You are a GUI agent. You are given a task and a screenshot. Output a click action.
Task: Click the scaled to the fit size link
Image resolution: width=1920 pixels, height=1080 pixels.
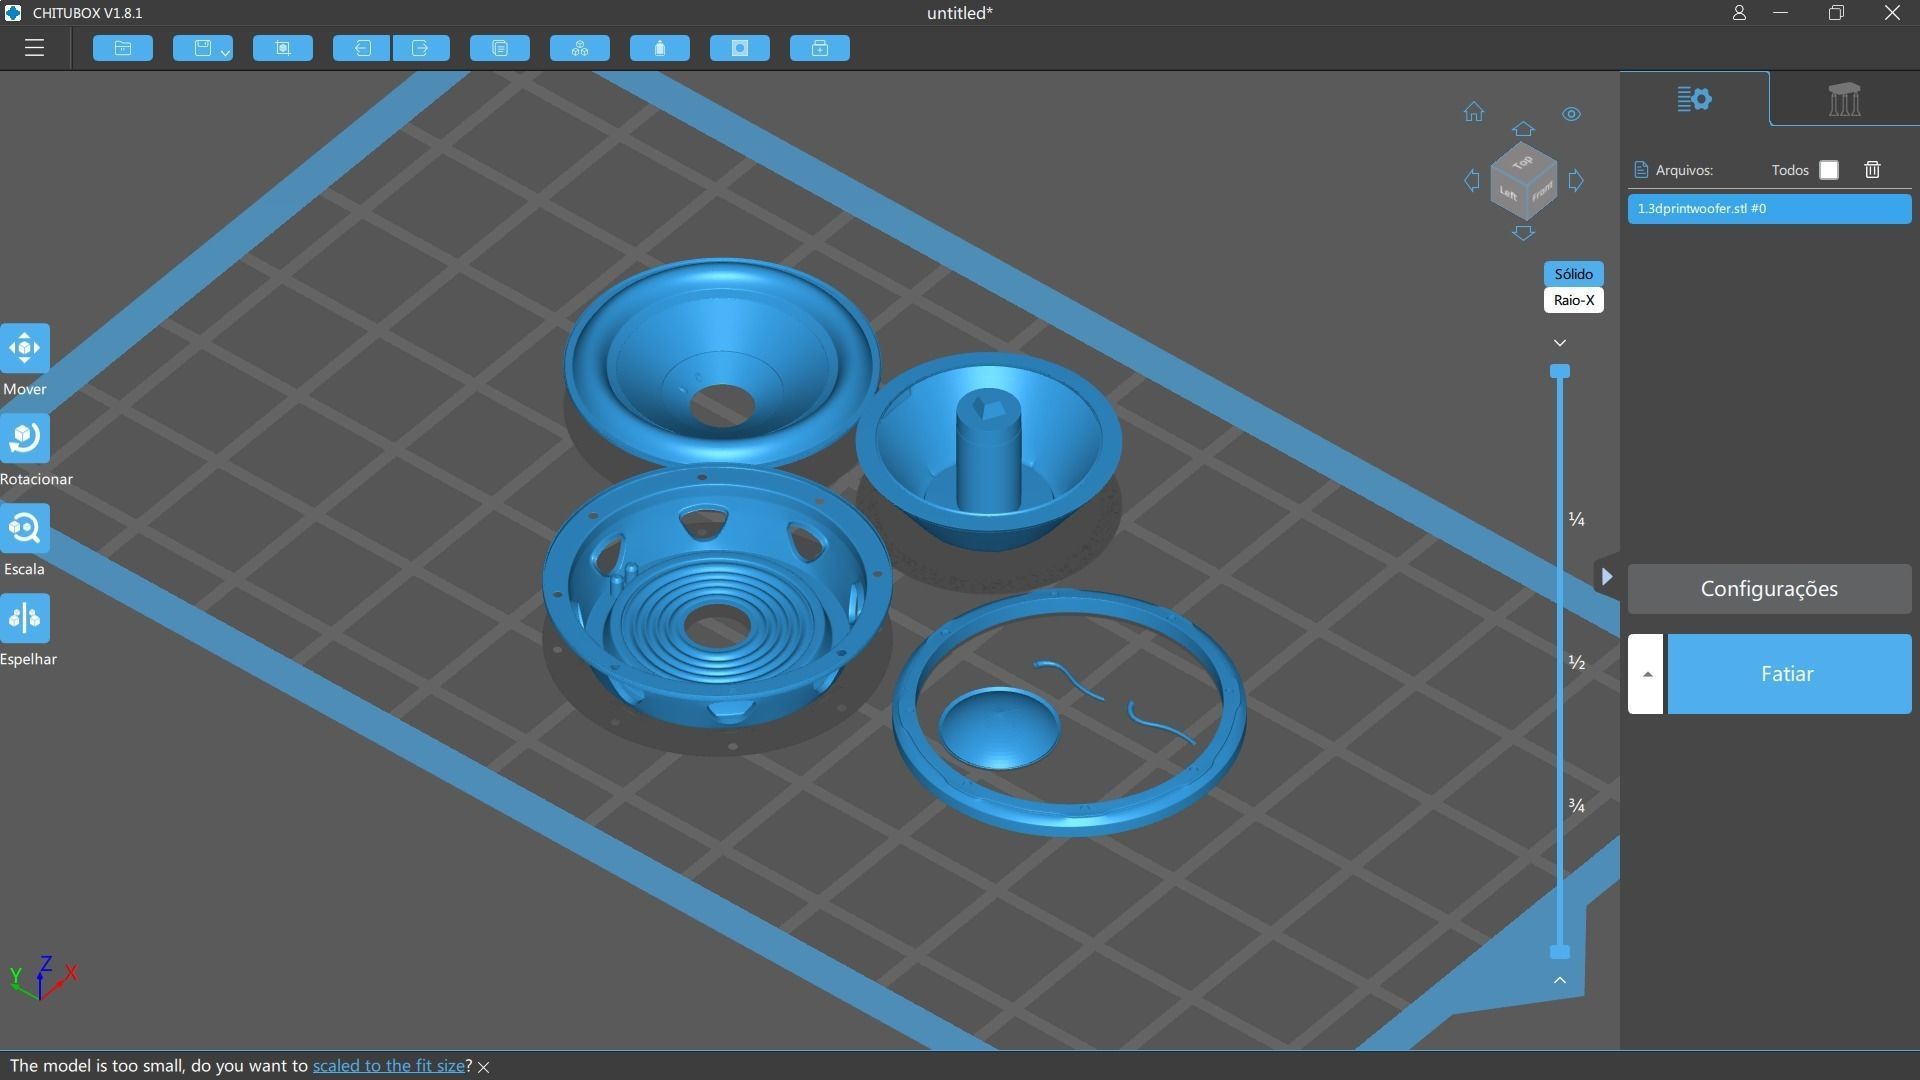click(x=388, y=1066)
